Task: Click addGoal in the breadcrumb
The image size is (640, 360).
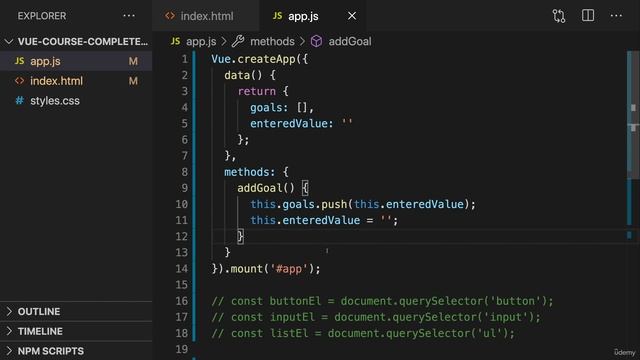Action: pyautogui.click(x=350, y=42)
